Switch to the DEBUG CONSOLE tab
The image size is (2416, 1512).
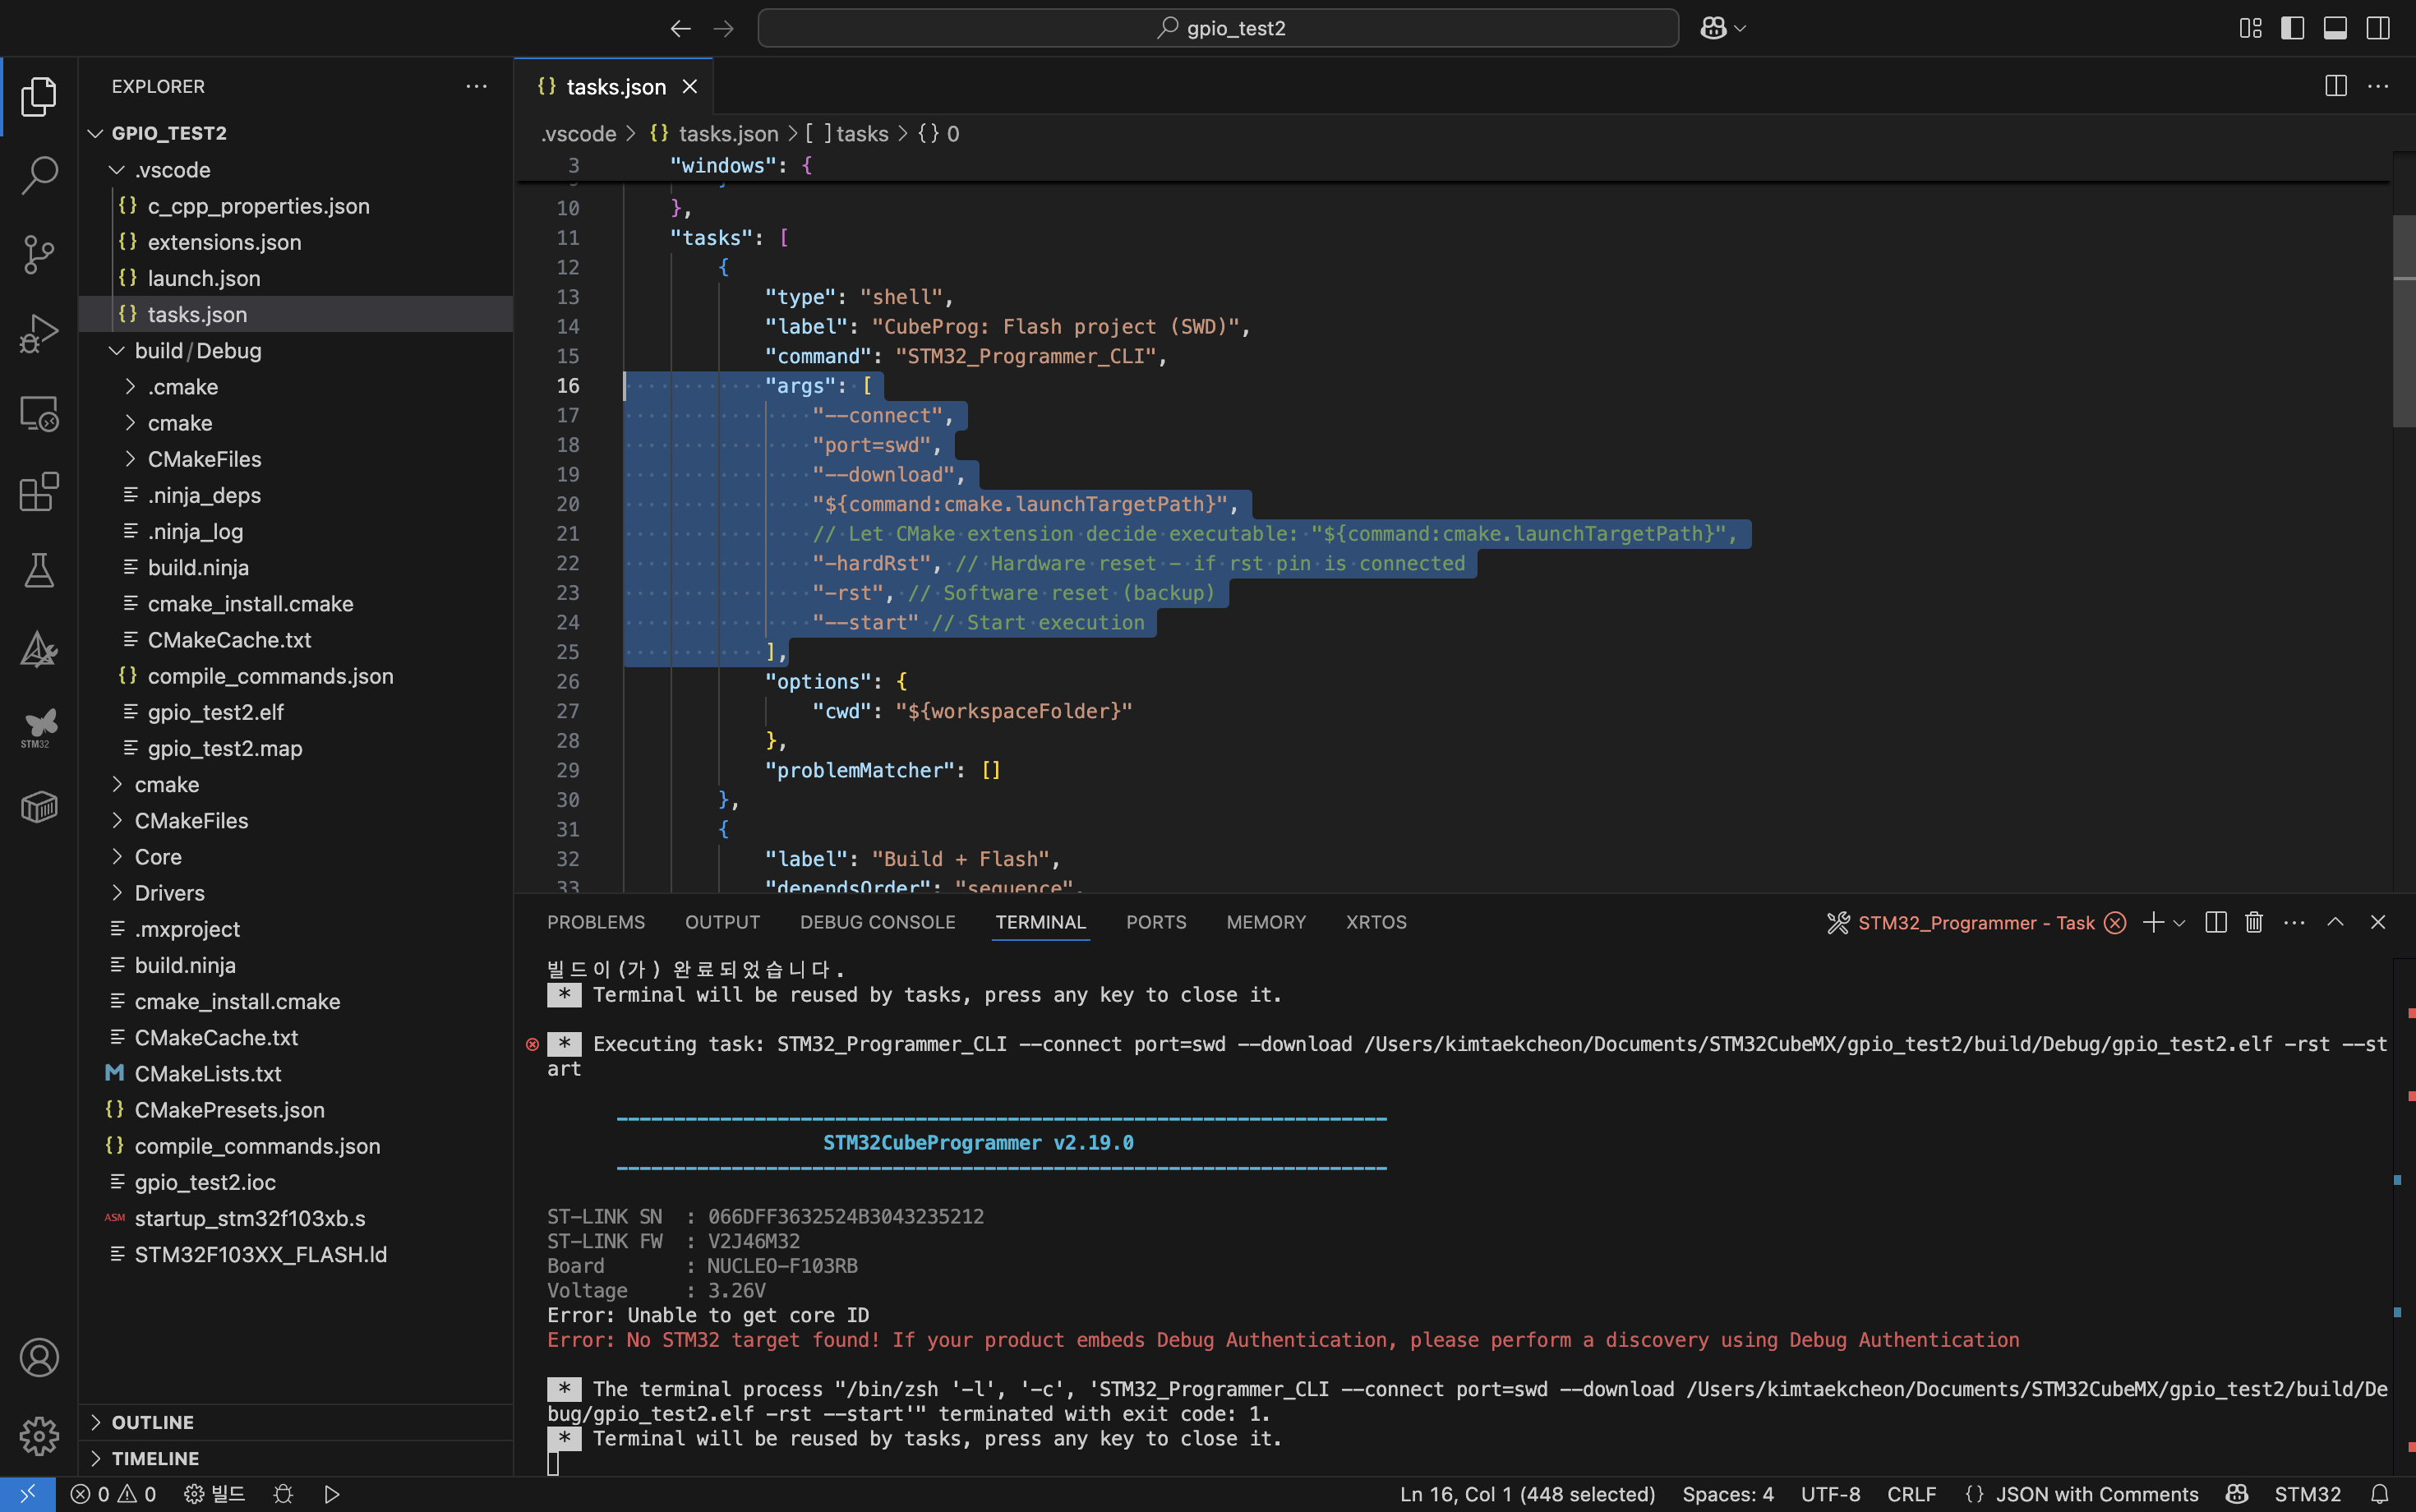click(x=877, y=922)
